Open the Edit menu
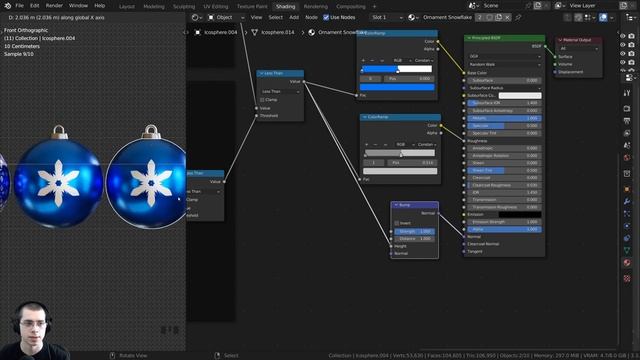The width and height of the screenshot is (640, 360). [35, 6]
